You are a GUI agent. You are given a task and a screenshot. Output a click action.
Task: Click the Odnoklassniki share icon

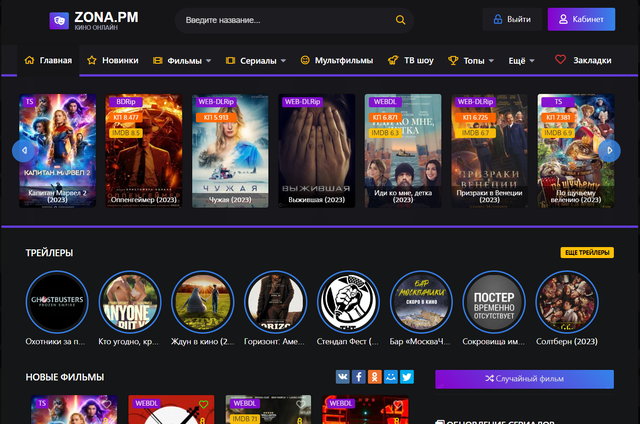pyautogui.click(x=375, y=377)
